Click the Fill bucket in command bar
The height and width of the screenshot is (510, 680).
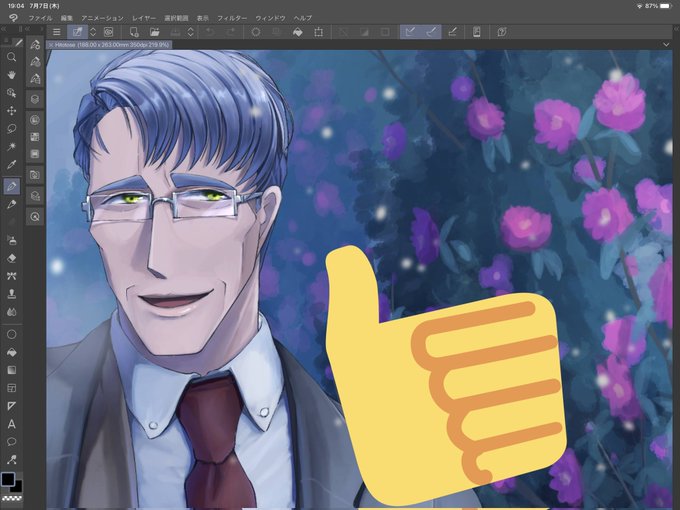coord(298,32)
